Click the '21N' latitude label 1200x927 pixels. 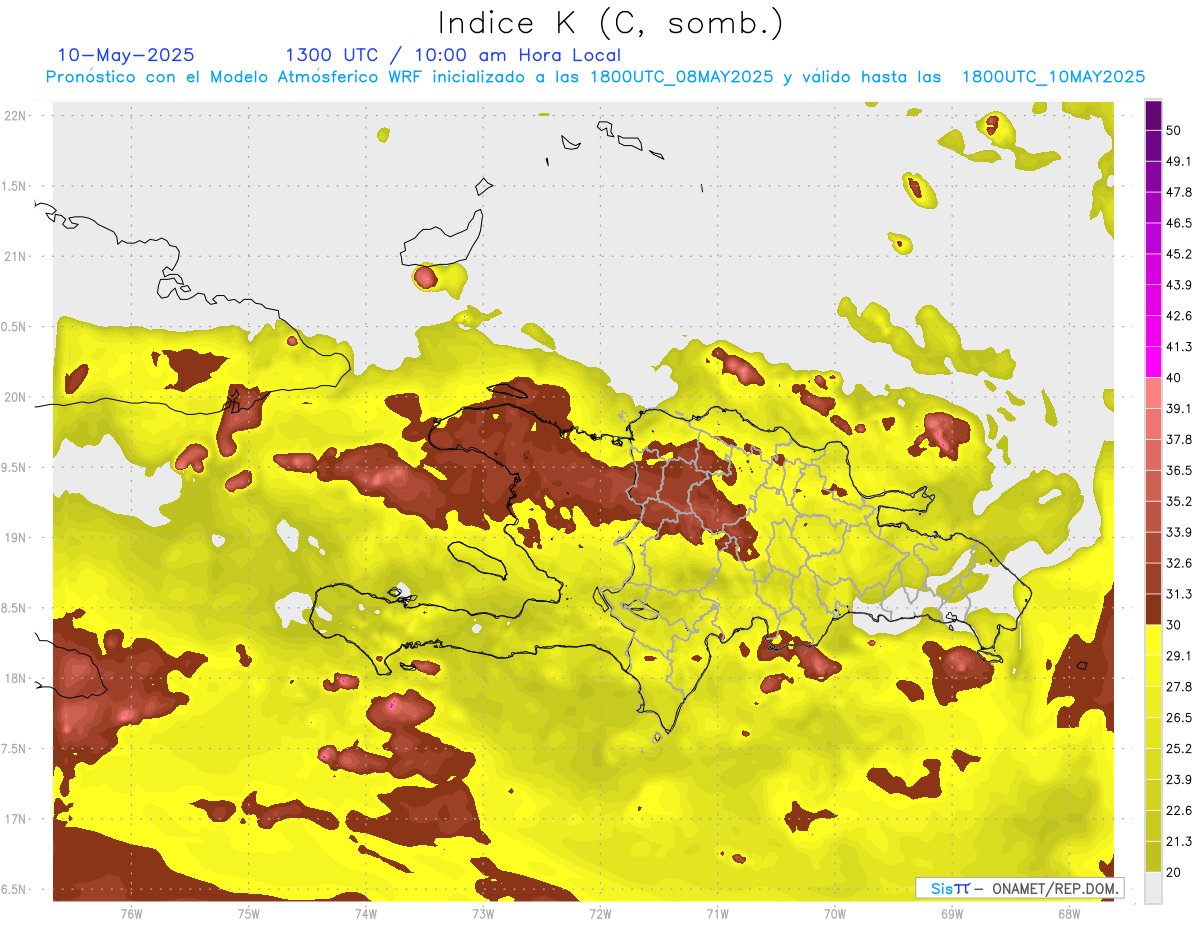[x=16, y=256]
